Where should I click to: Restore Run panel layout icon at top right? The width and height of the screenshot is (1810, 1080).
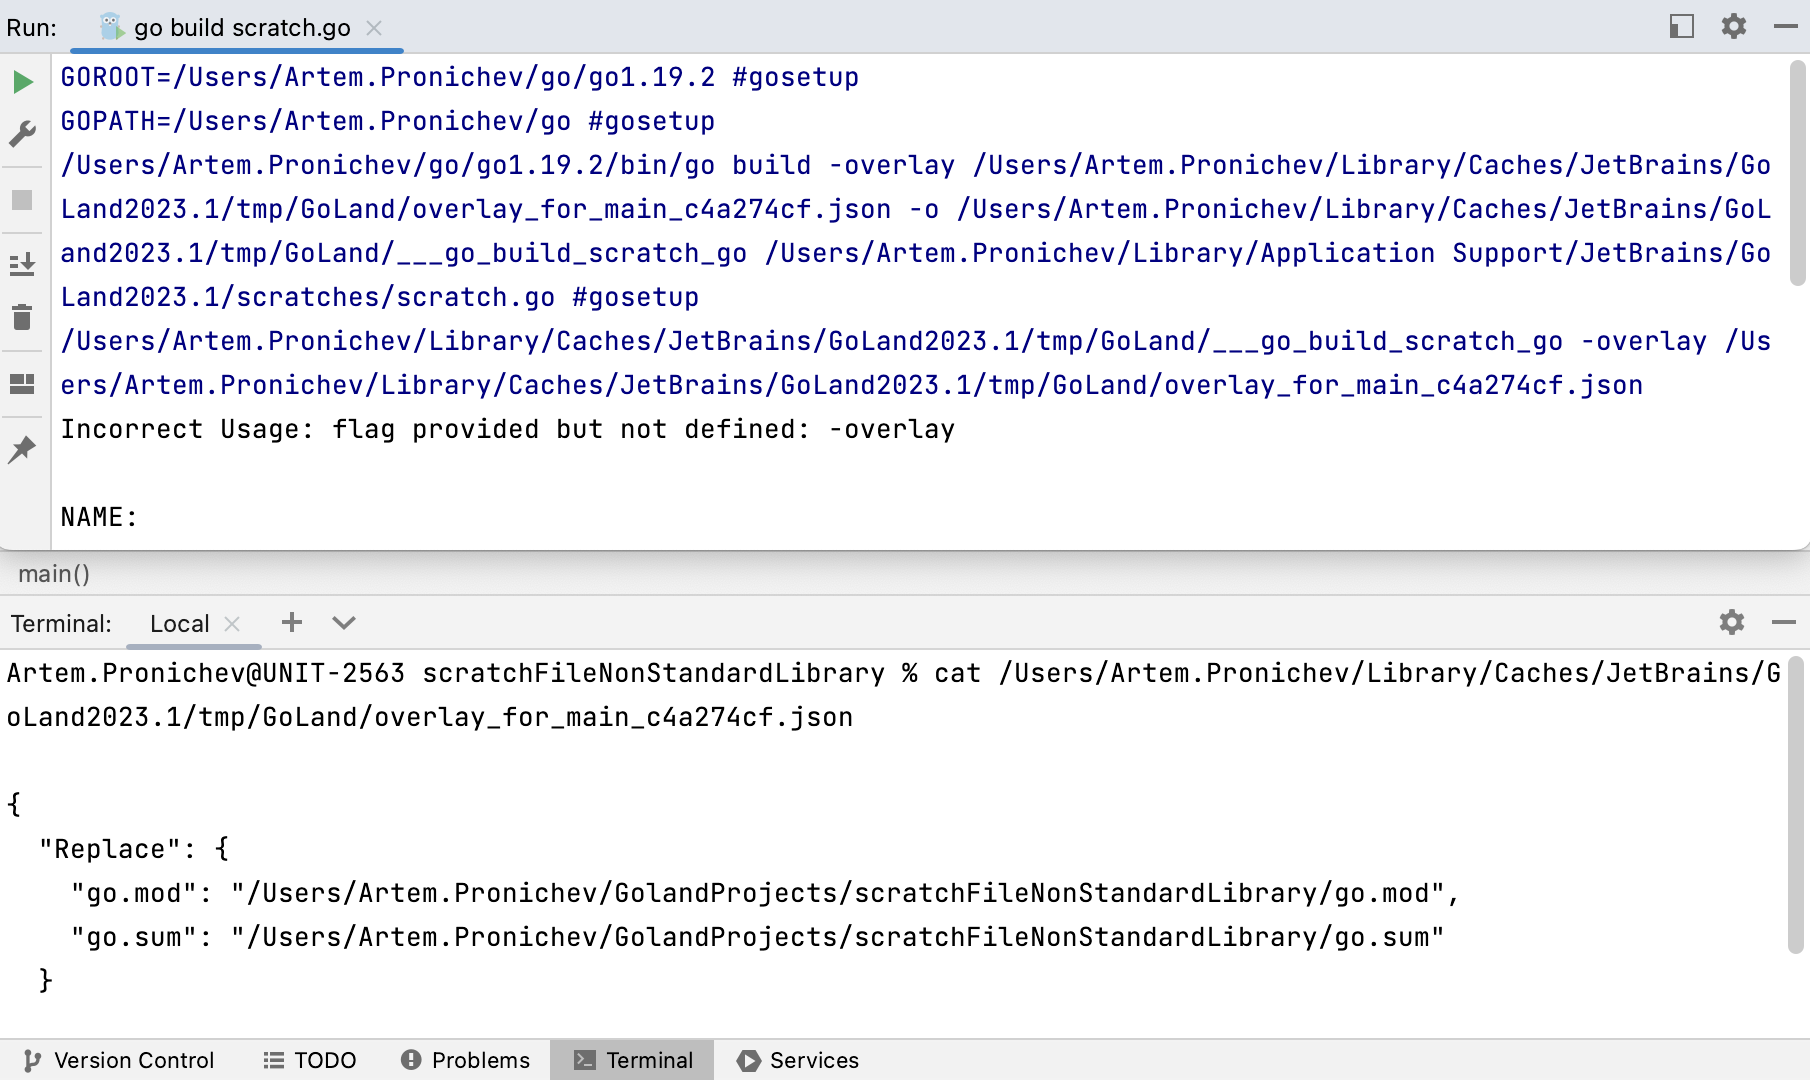1682,27
